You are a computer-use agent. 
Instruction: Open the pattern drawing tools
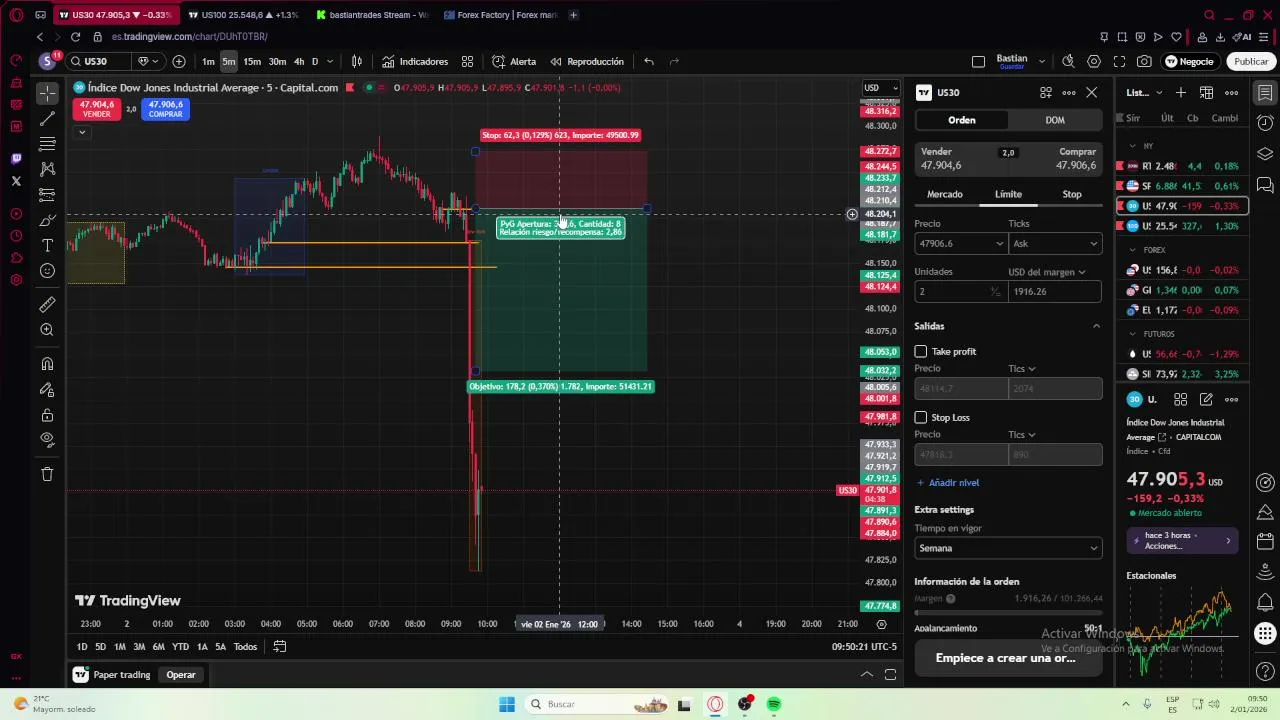pos(47,169)
